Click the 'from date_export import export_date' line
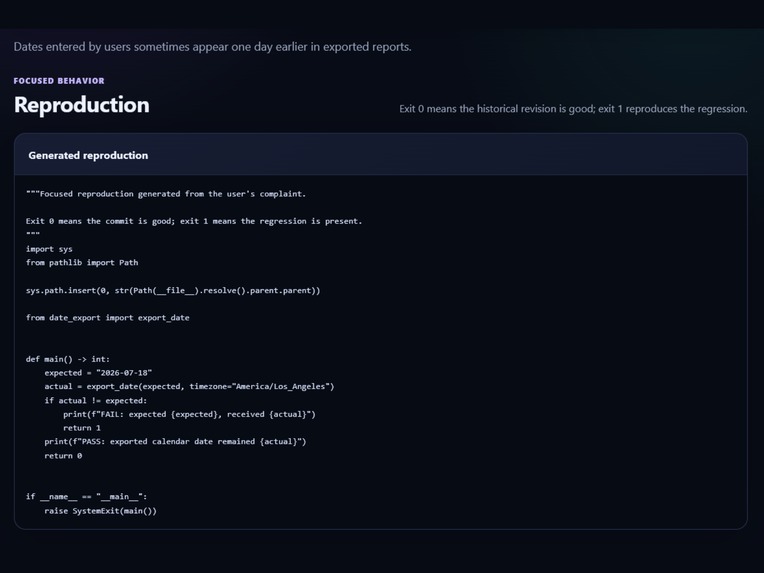The image size is (764, 573). tap(108, 318)
